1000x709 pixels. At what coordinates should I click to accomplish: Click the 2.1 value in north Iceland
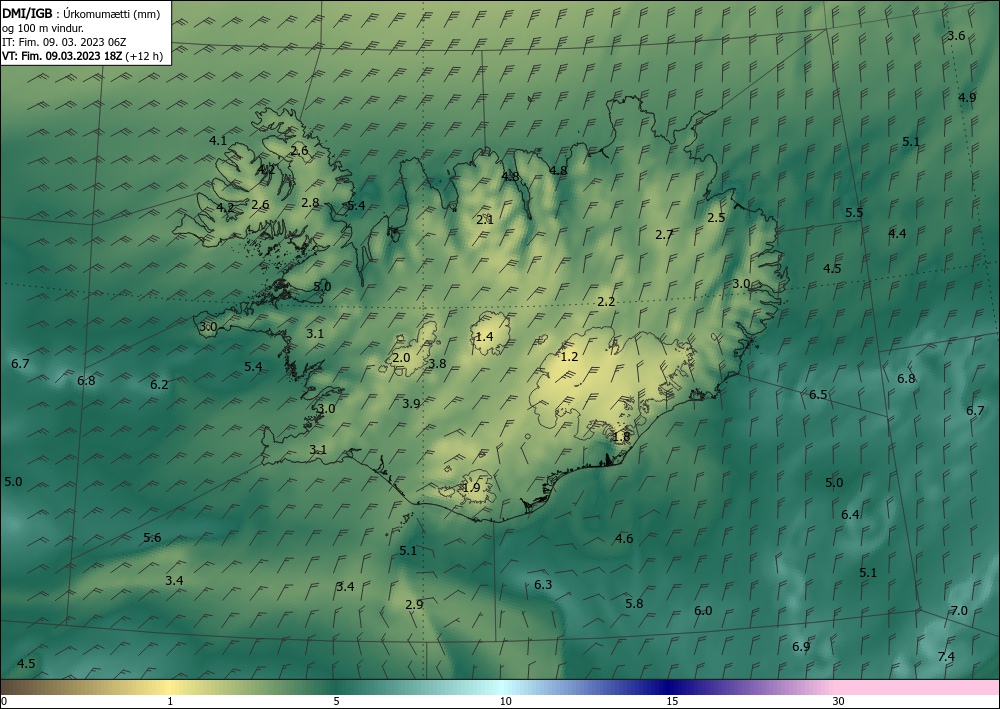point(485,220)
